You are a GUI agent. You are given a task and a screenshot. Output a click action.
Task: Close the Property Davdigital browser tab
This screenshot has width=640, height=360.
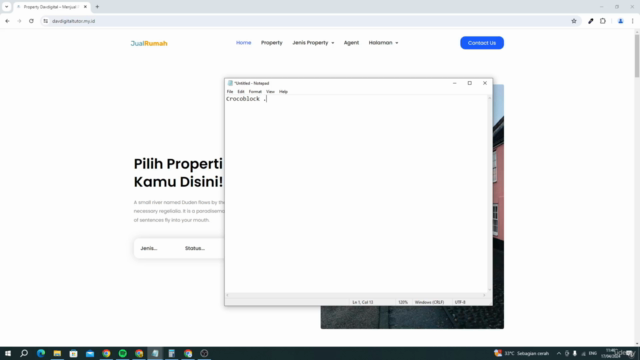85,7
